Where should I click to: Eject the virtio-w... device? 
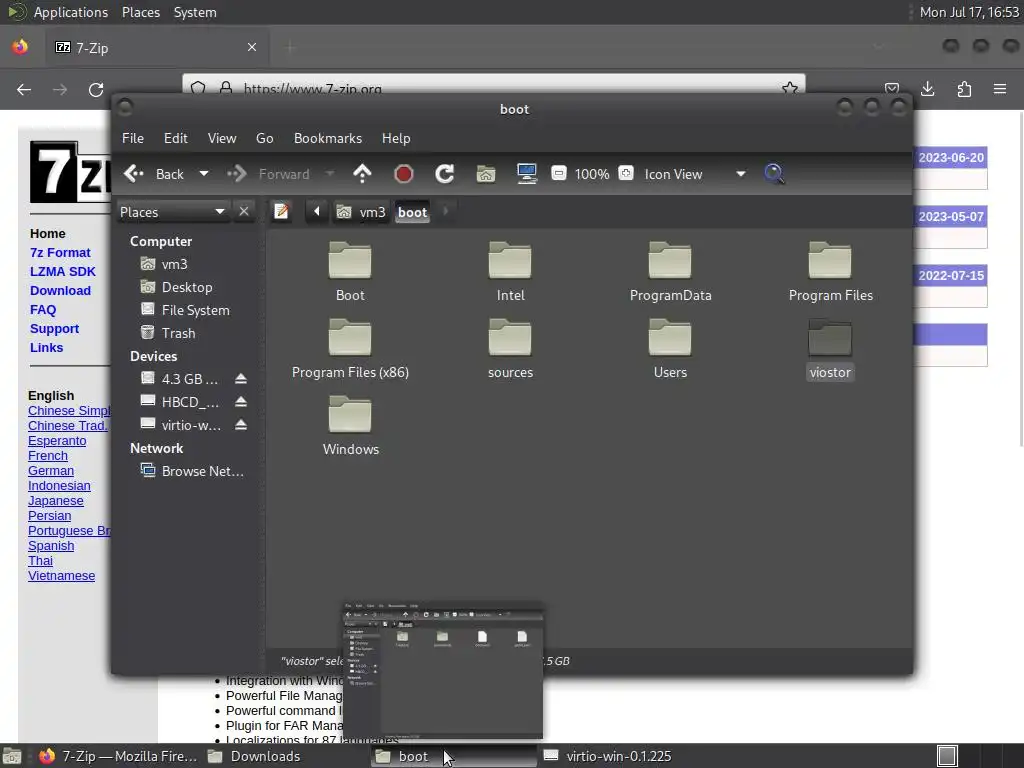click(241, 425)
